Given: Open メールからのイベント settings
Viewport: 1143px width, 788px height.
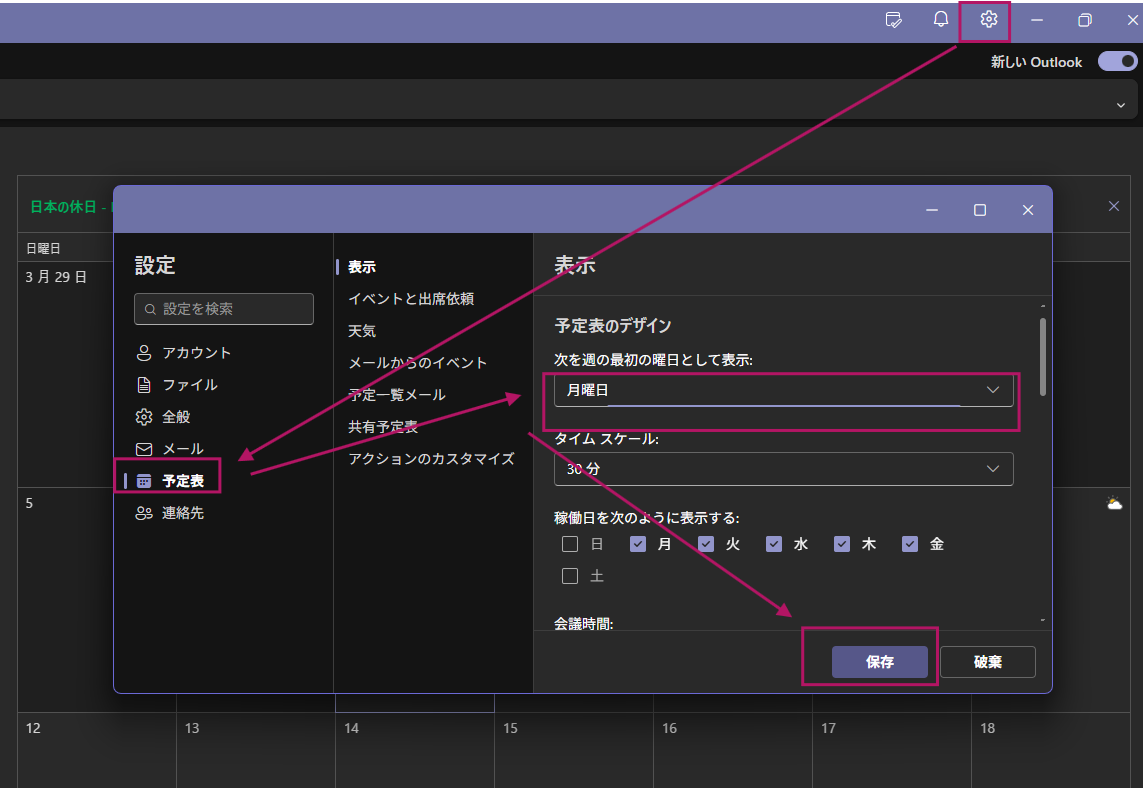Looking at the screenshot, I should 418,363.
